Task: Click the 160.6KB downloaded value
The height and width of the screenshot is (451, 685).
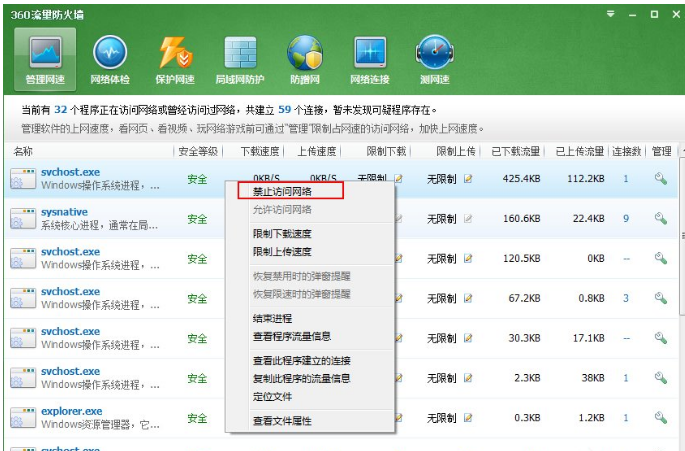Action: pyautogui.click(x=522, y=219)
